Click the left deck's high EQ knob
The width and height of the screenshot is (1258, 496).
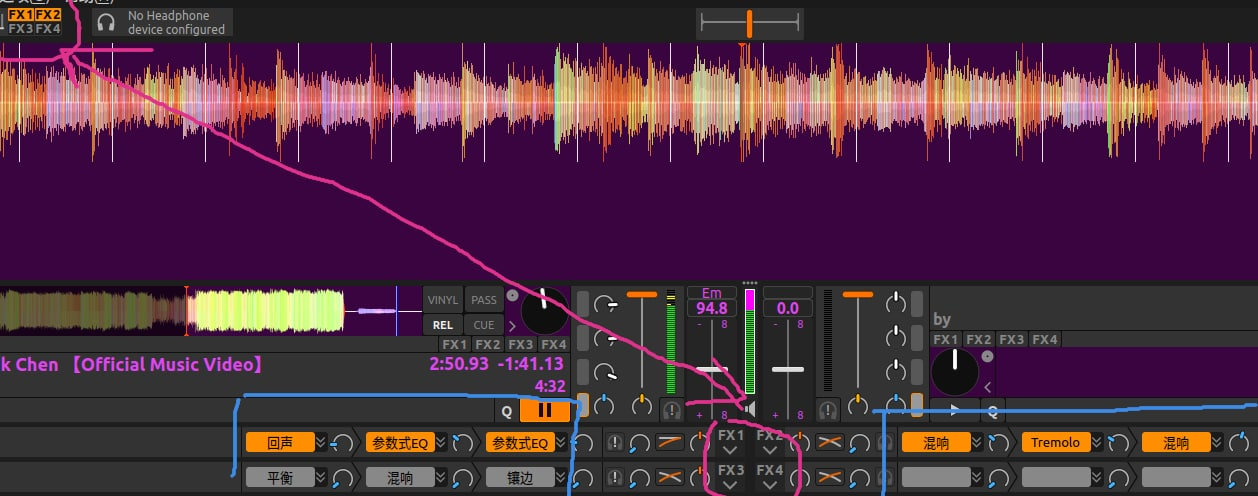[604, 304]
